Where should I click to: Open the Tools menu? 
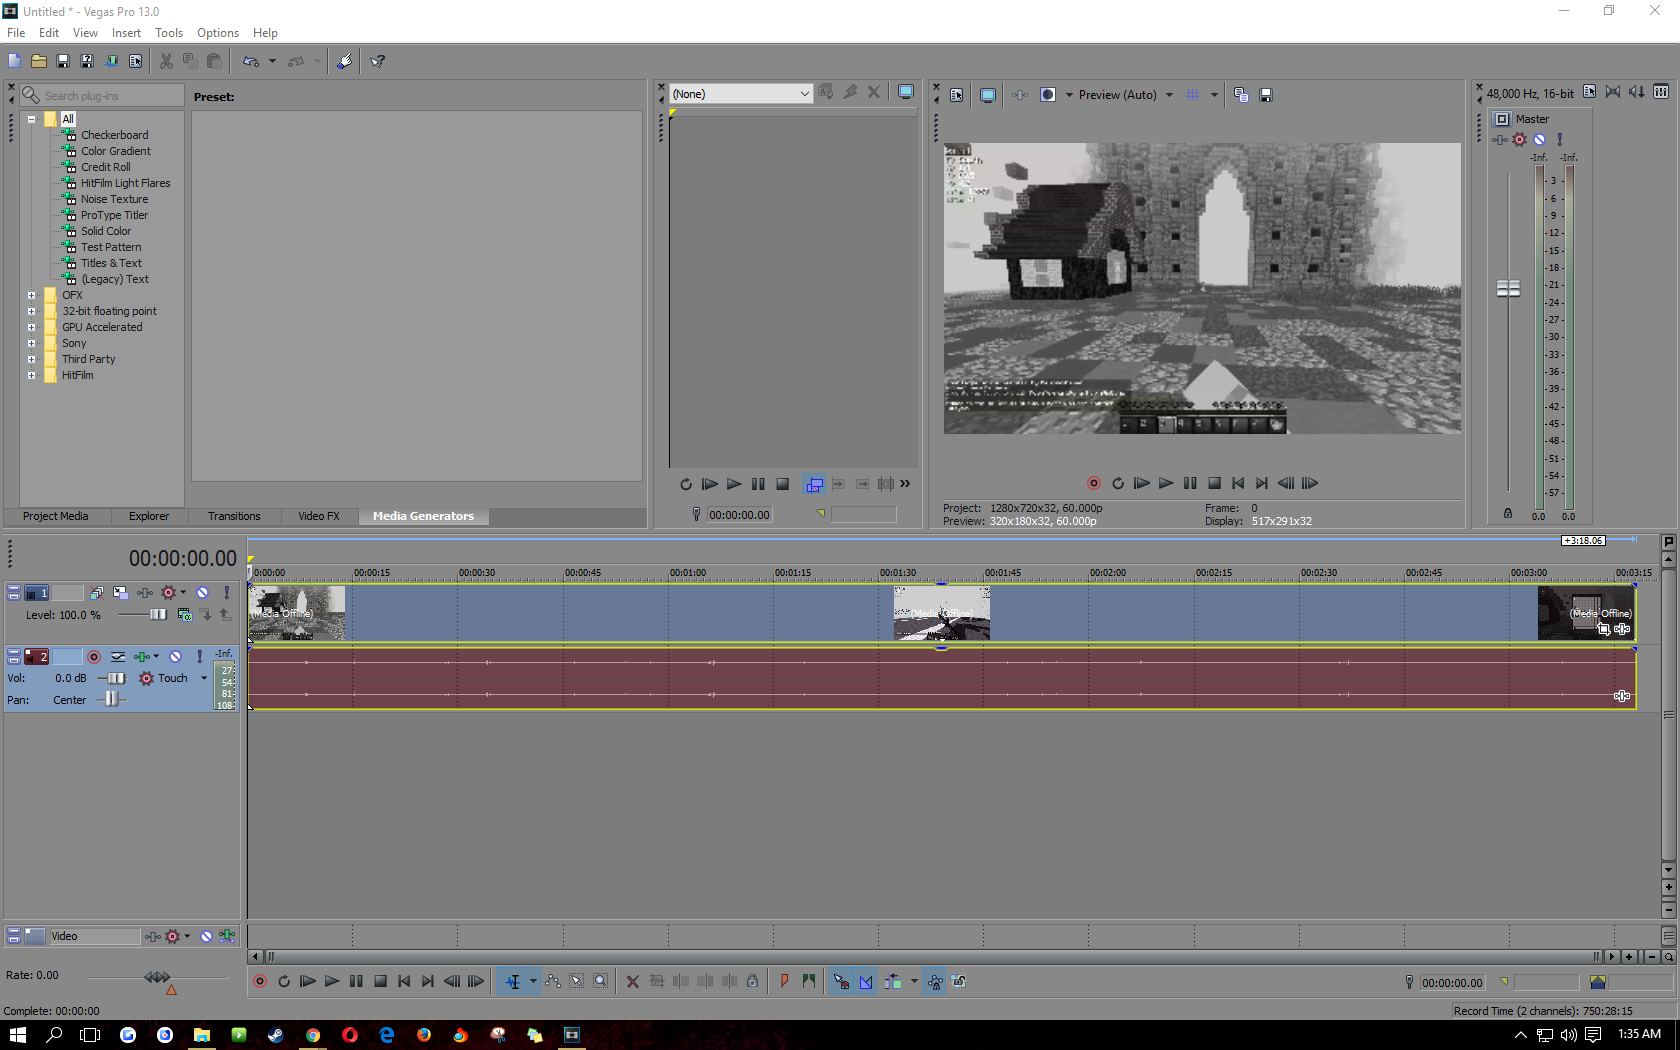point(169,33)
